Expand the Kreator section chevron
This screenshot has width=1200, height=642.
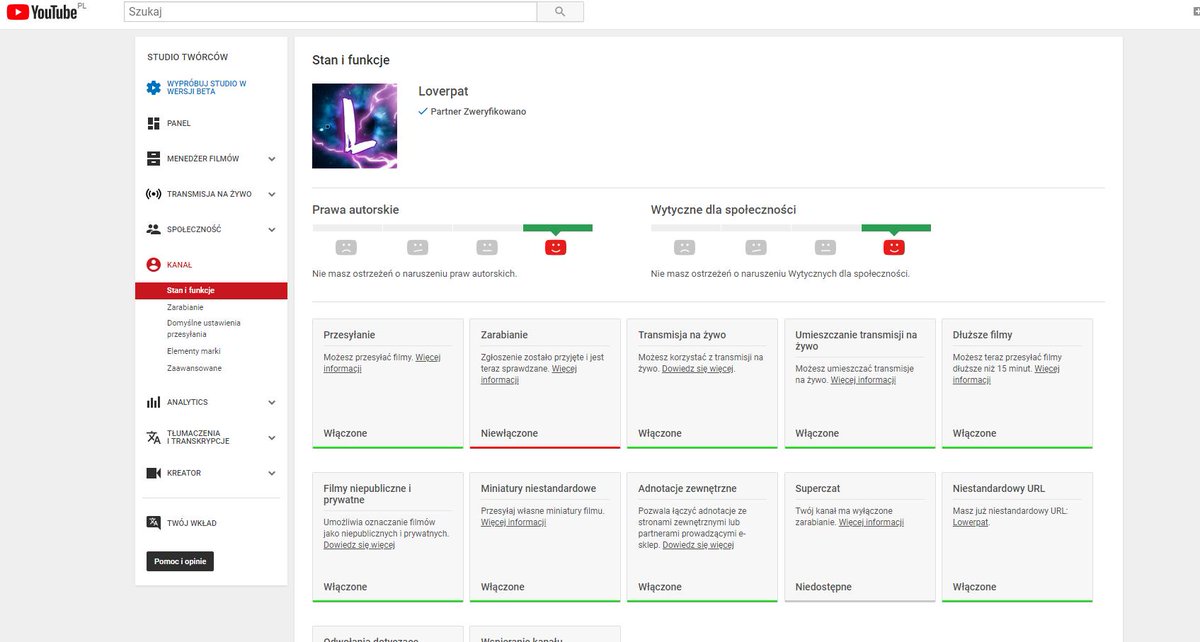coord(272,473)
